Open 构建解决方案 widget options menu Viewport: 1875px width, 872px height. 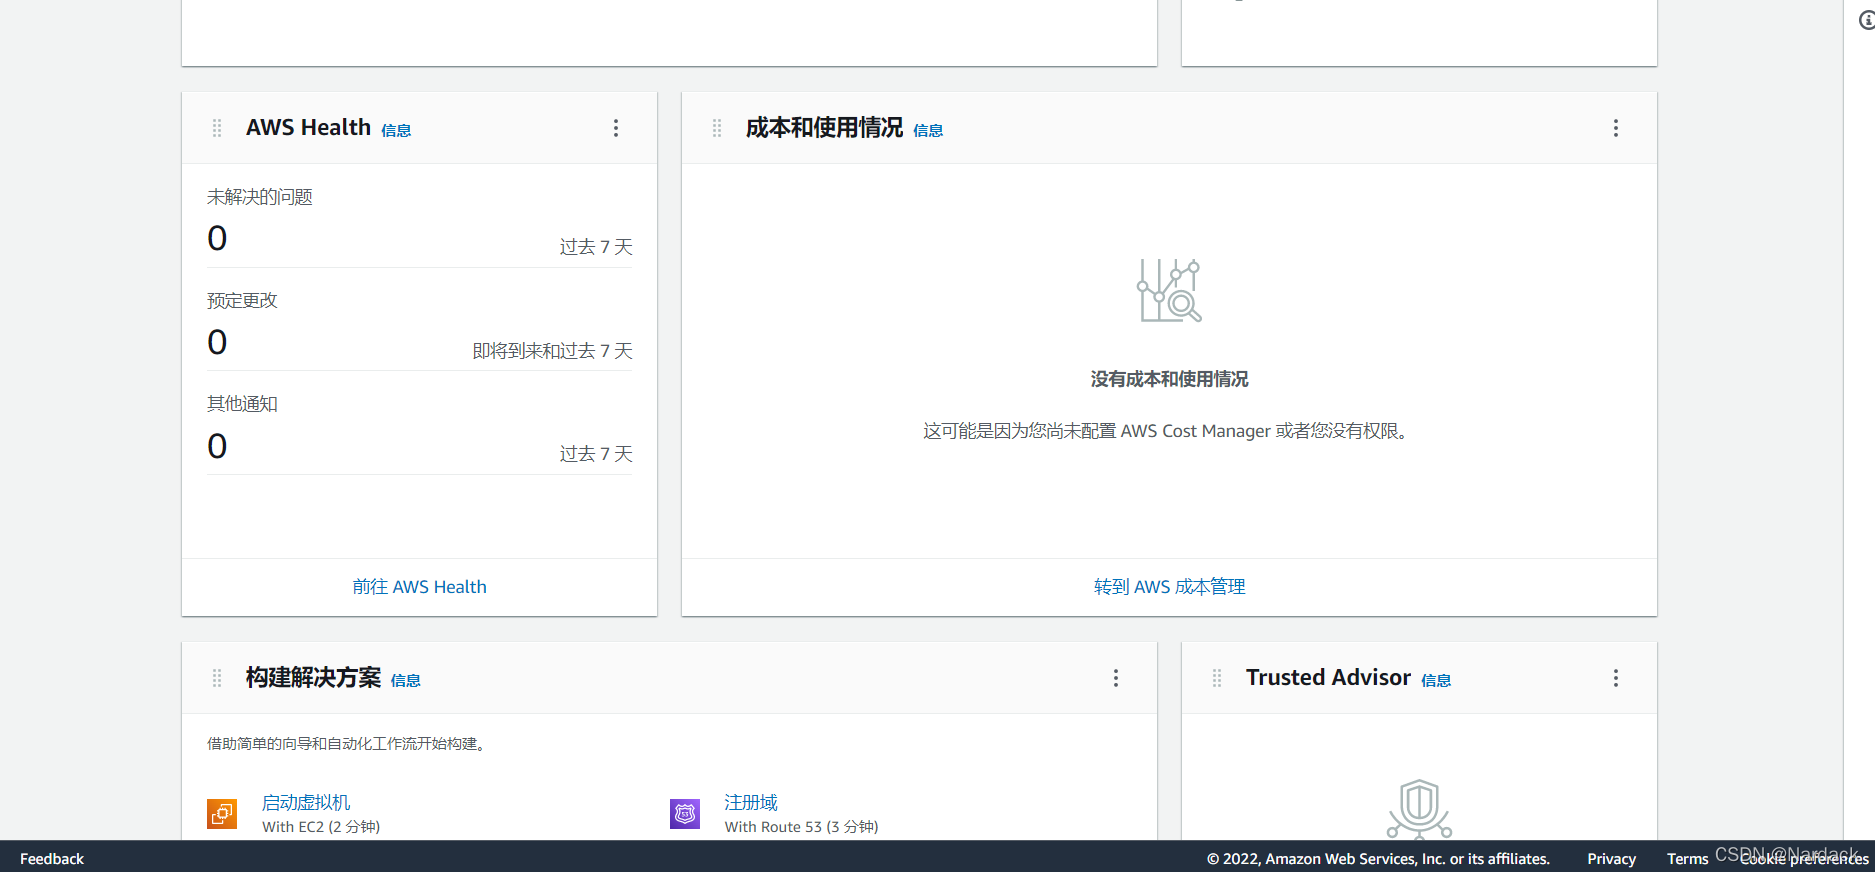click(1116, 678)
